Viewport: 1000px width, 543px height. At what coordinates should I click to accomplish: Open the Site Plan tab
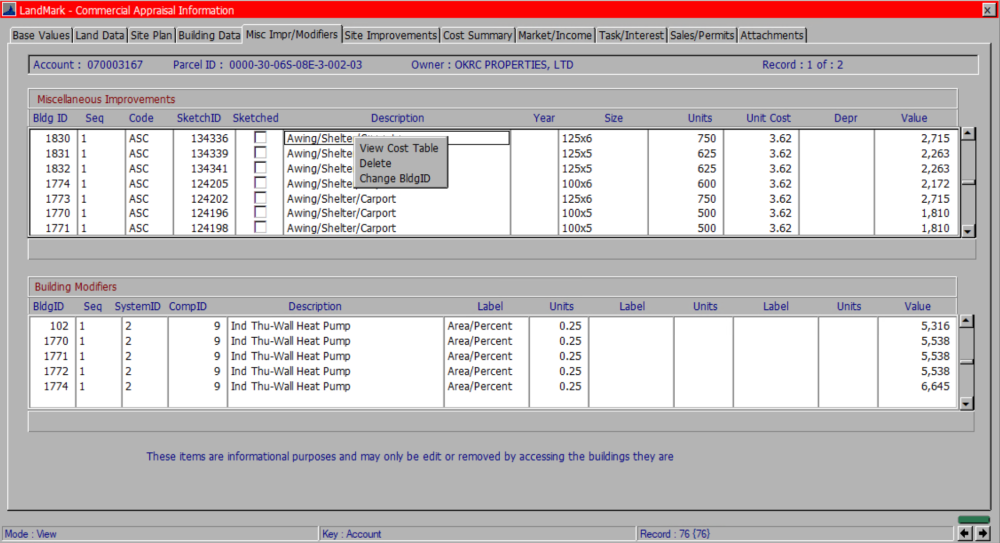point(151,35)
